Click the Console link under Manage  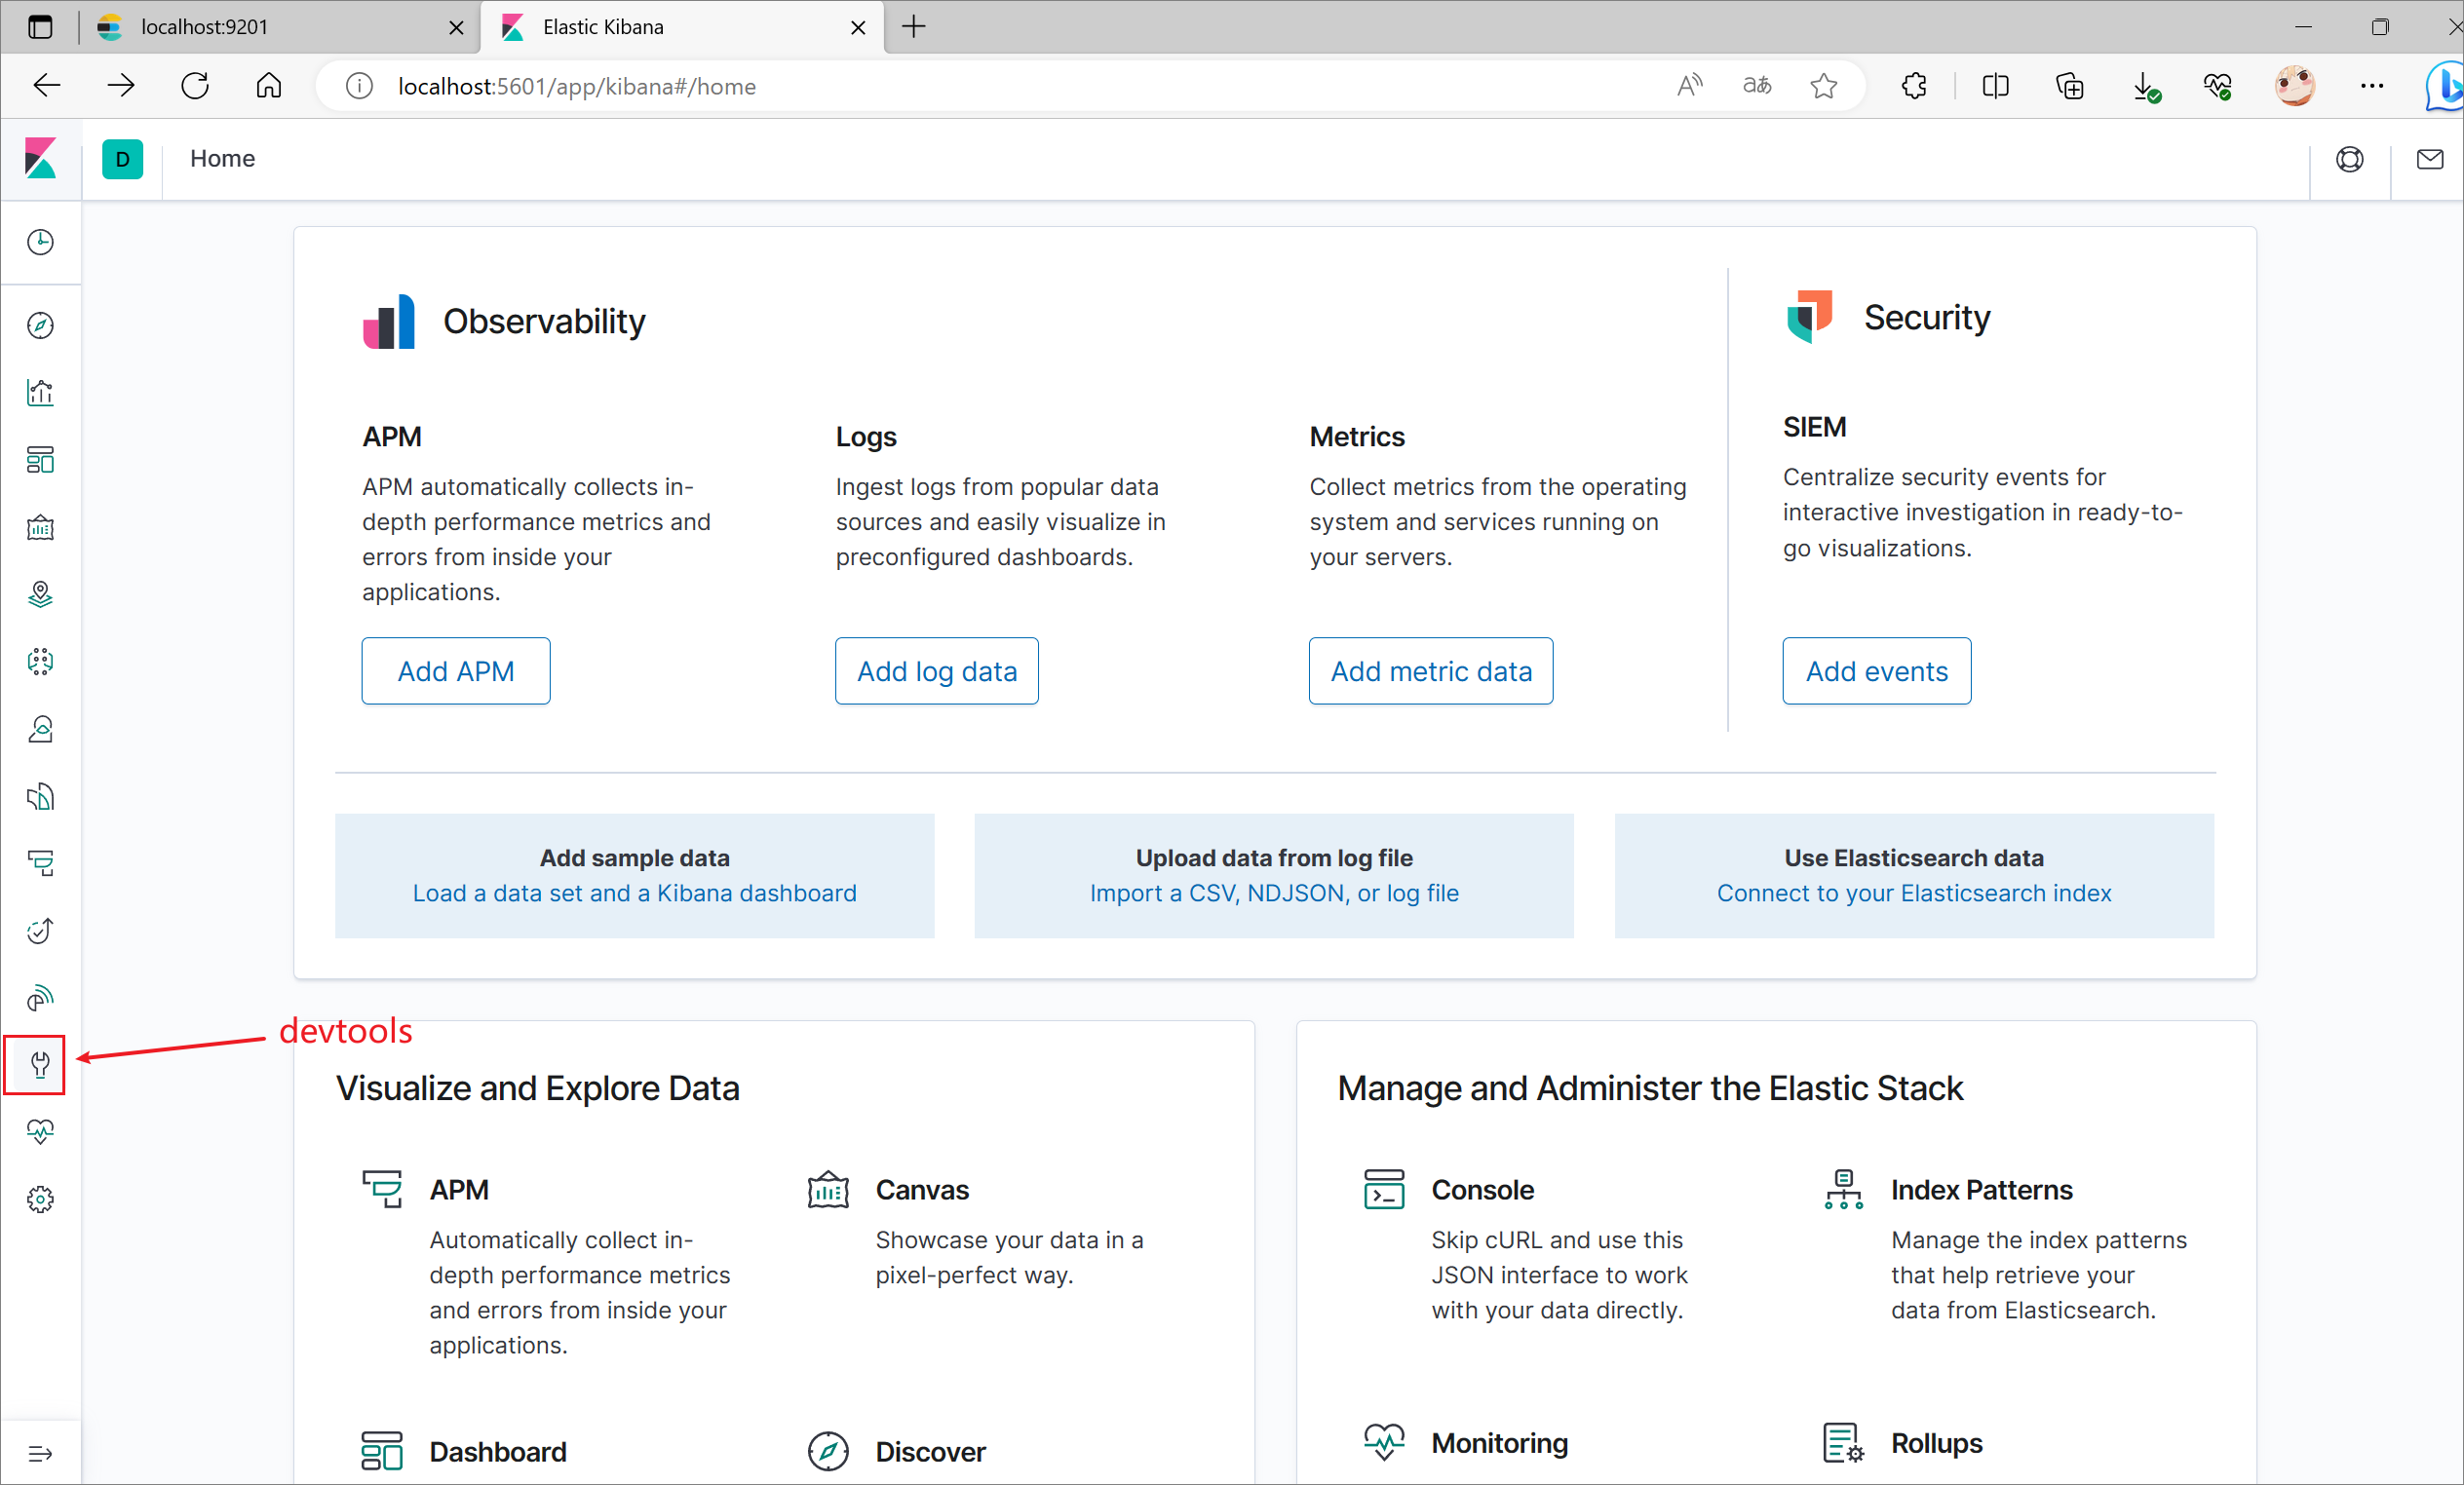pos(1482,1190)
